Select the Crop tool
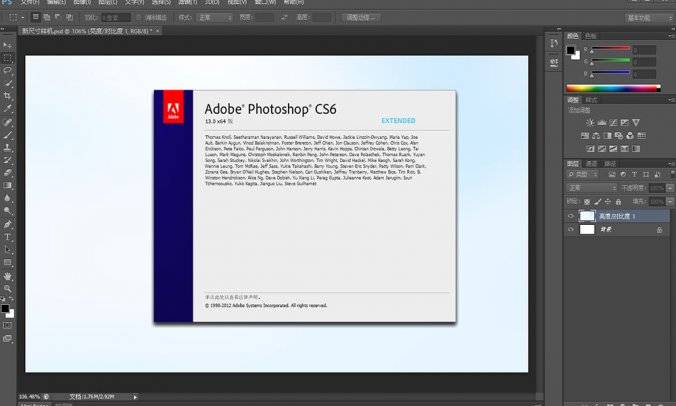This screenshot has height=406, width=676. coord(7,96)
